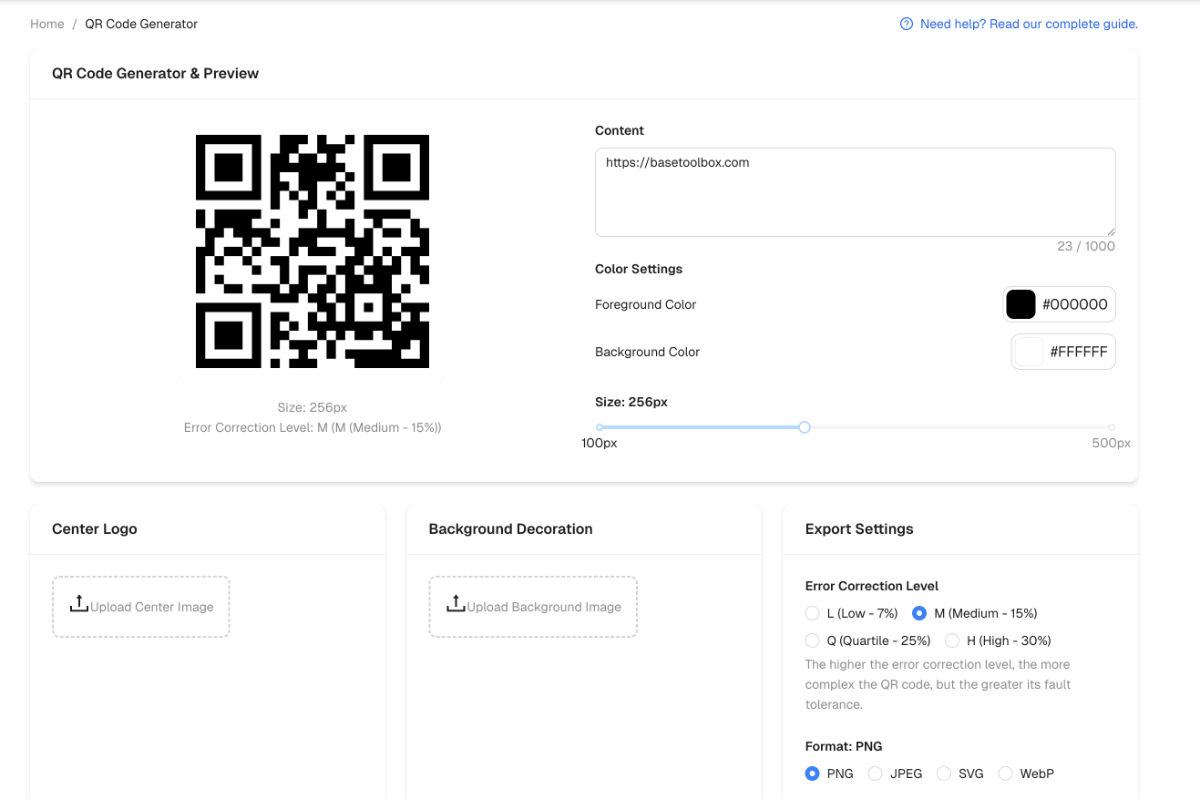
Task: Click the Upload Center Image button
Action: pos(141,607)
